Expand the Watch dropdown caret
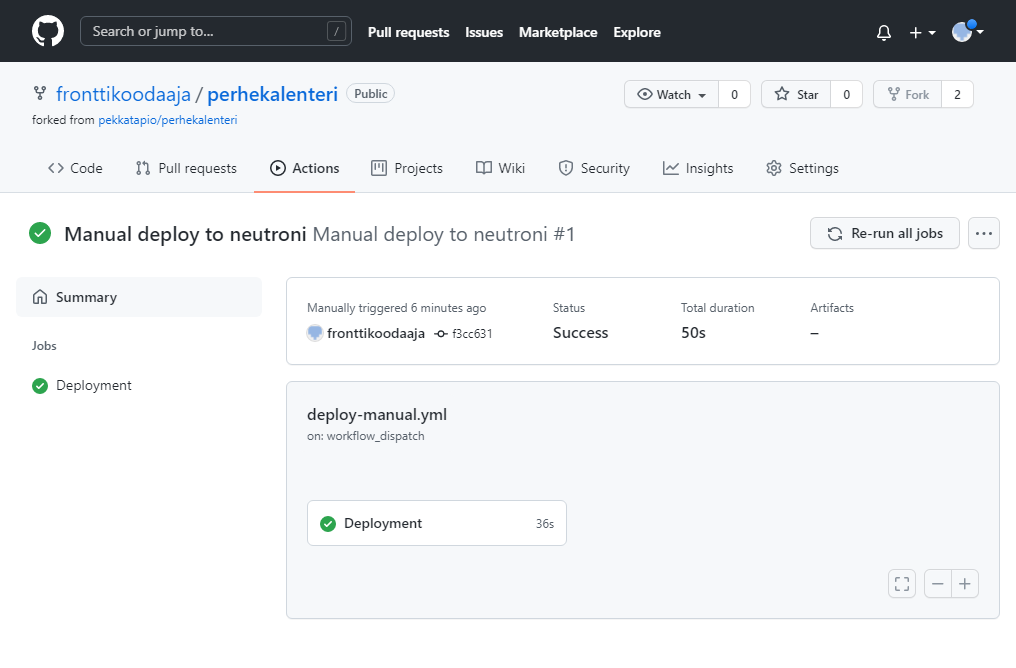 pos(702,95)
